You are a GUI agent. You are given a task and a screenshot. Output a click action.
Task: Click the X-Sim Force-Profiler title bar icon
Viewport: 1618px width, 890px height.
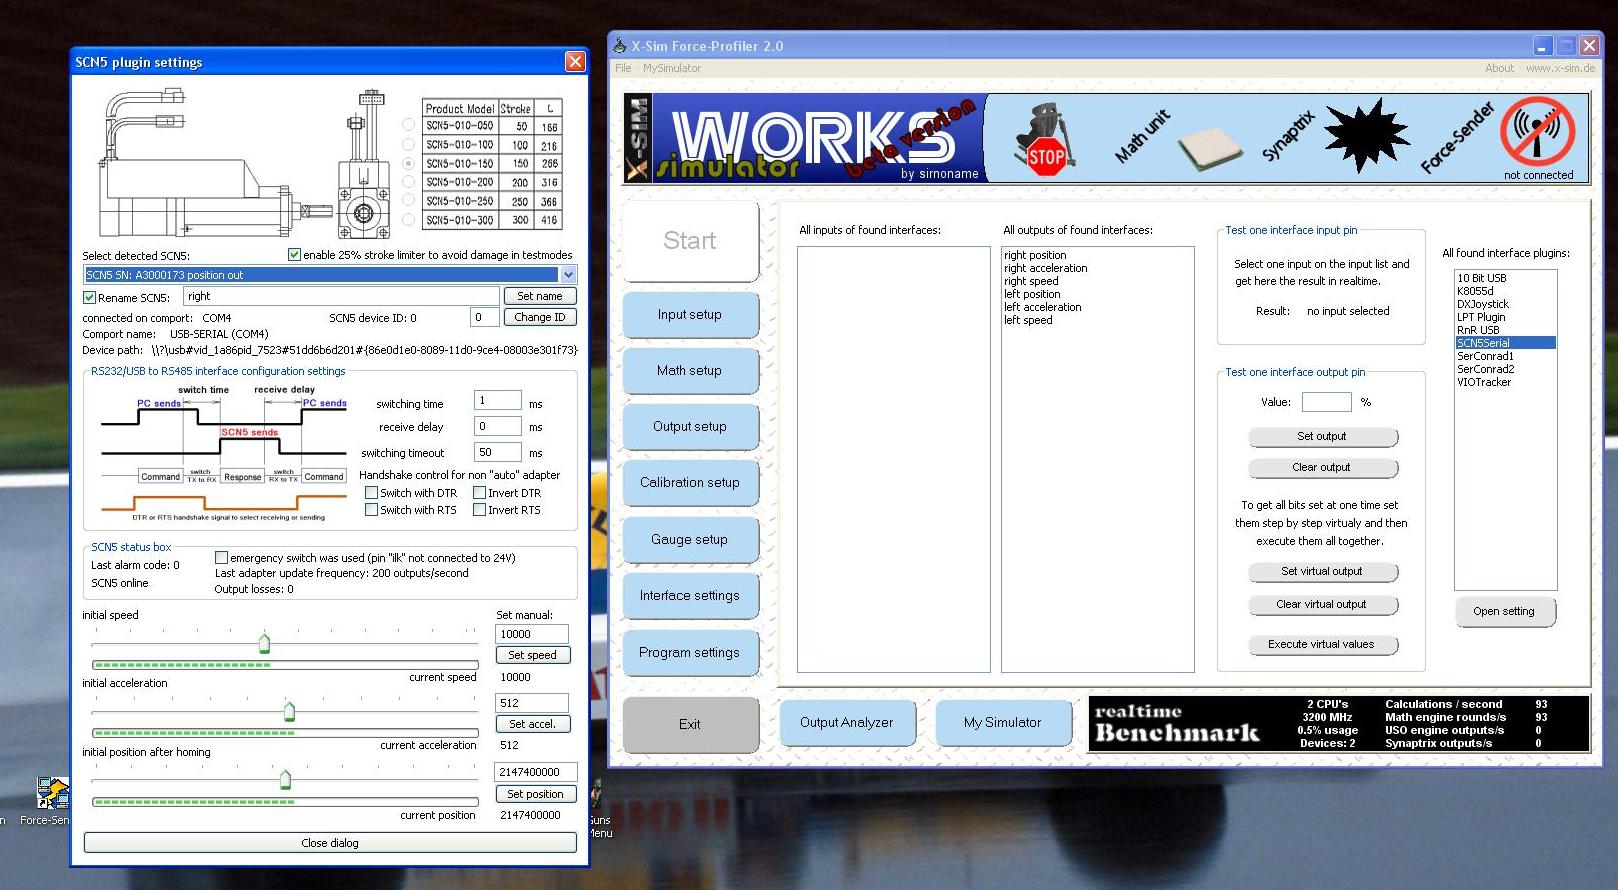620,45
